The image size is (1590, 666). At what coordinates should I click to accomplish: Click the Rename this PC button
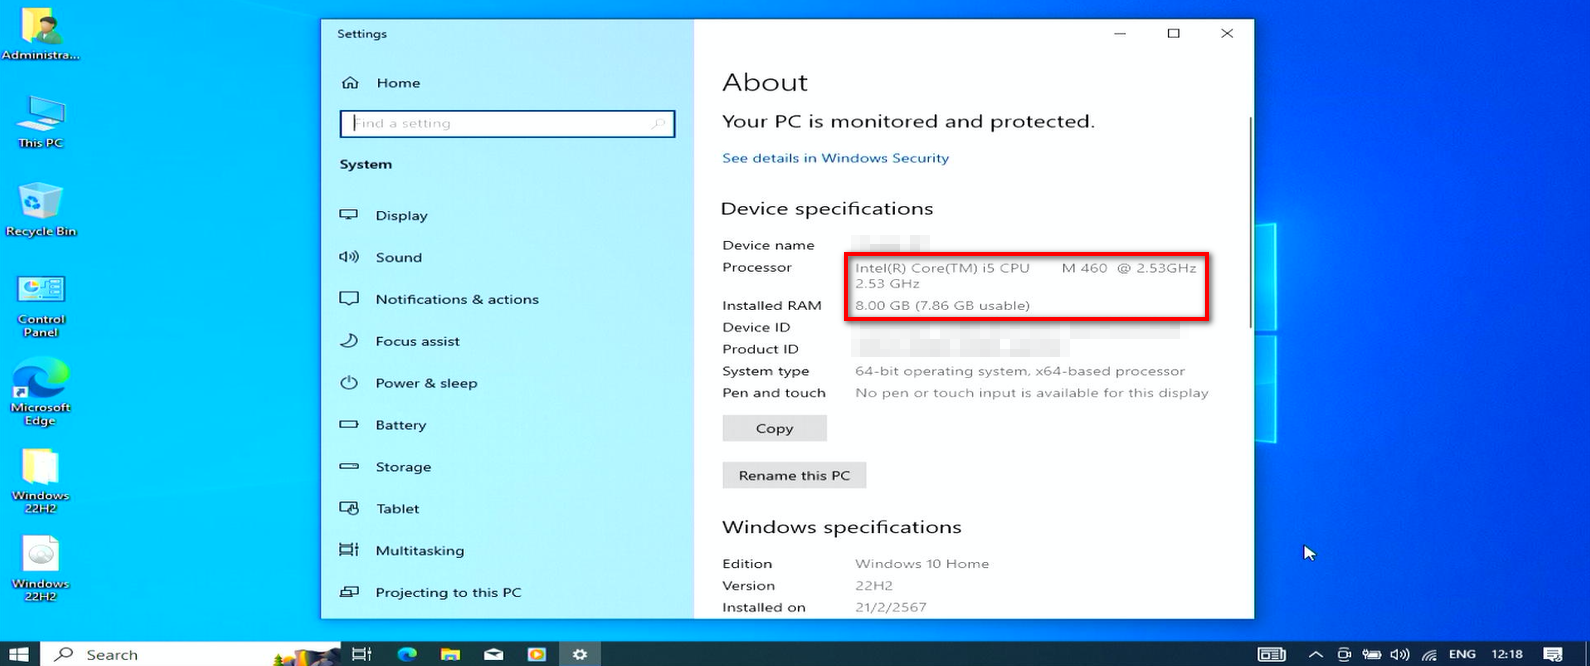click(x=794, y=475)
